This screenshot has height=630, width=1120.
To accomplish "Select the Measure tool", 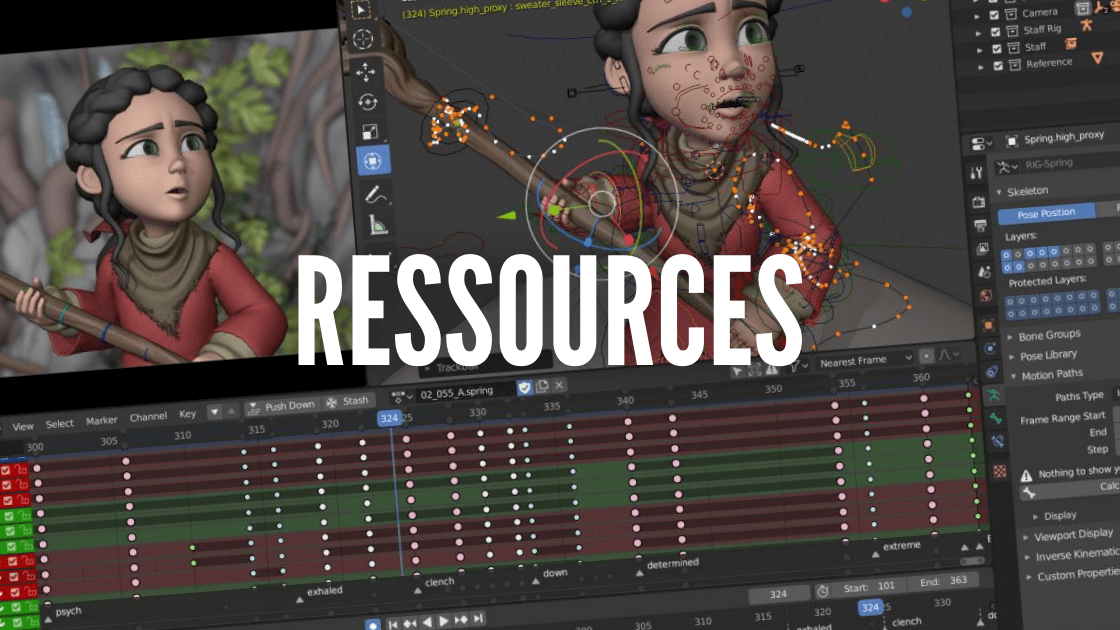I will click(378, 225).
